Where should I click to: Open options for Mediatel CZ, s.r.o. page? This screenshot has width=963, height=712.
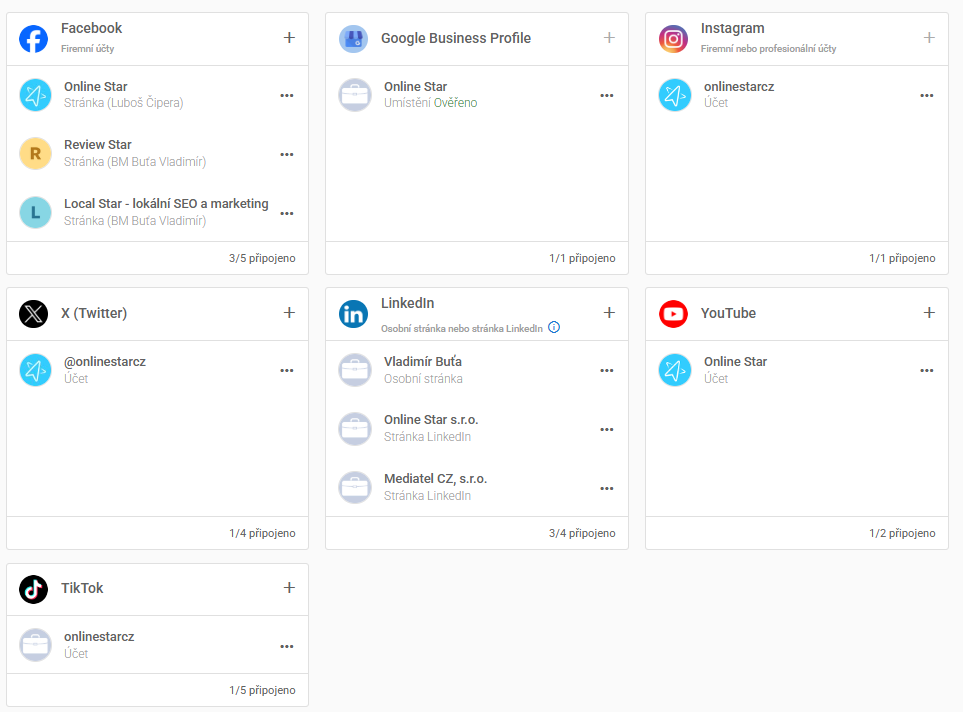click(607, 489)
